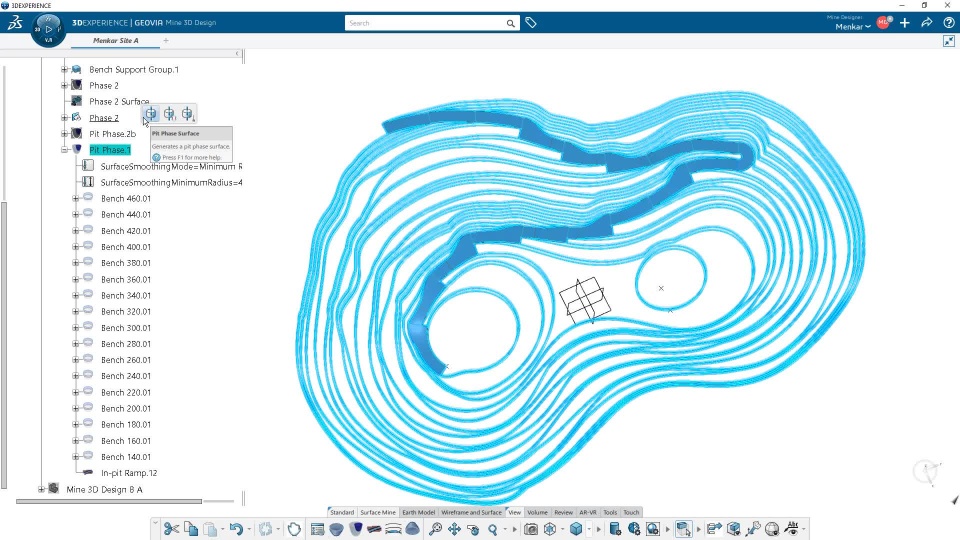Open the Menkar user dropdown

click(853, 26)
